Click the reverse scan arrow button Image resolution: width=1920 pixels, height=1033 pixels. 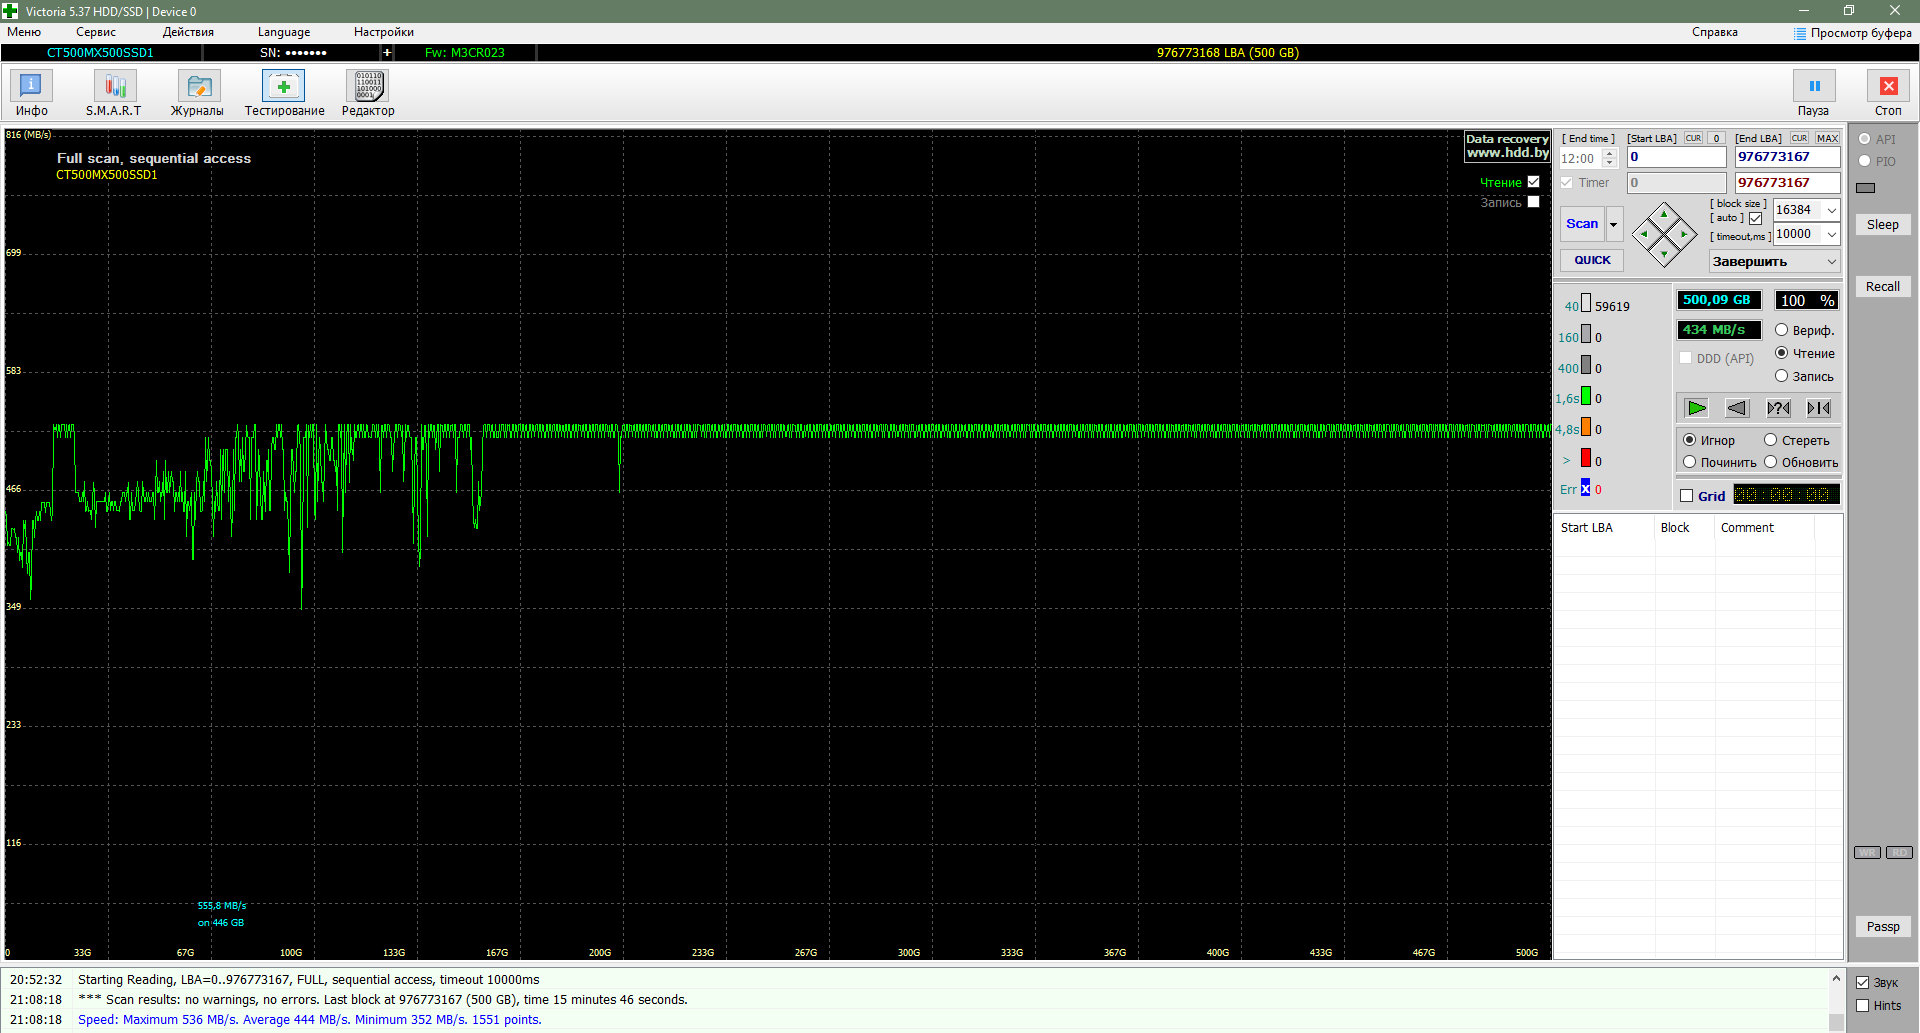point(1737,408)
